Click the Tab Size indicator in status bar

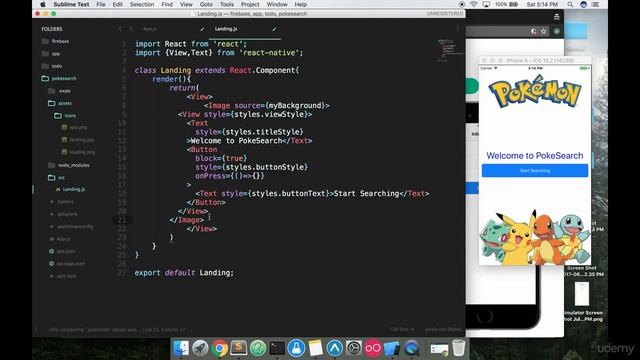402,329
